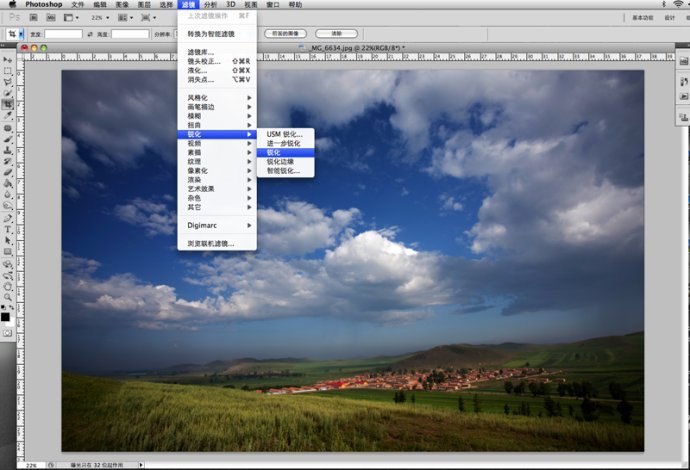Select the Rectangular Marquee tool
Screen dimensions: 690x470
point(7,71)
